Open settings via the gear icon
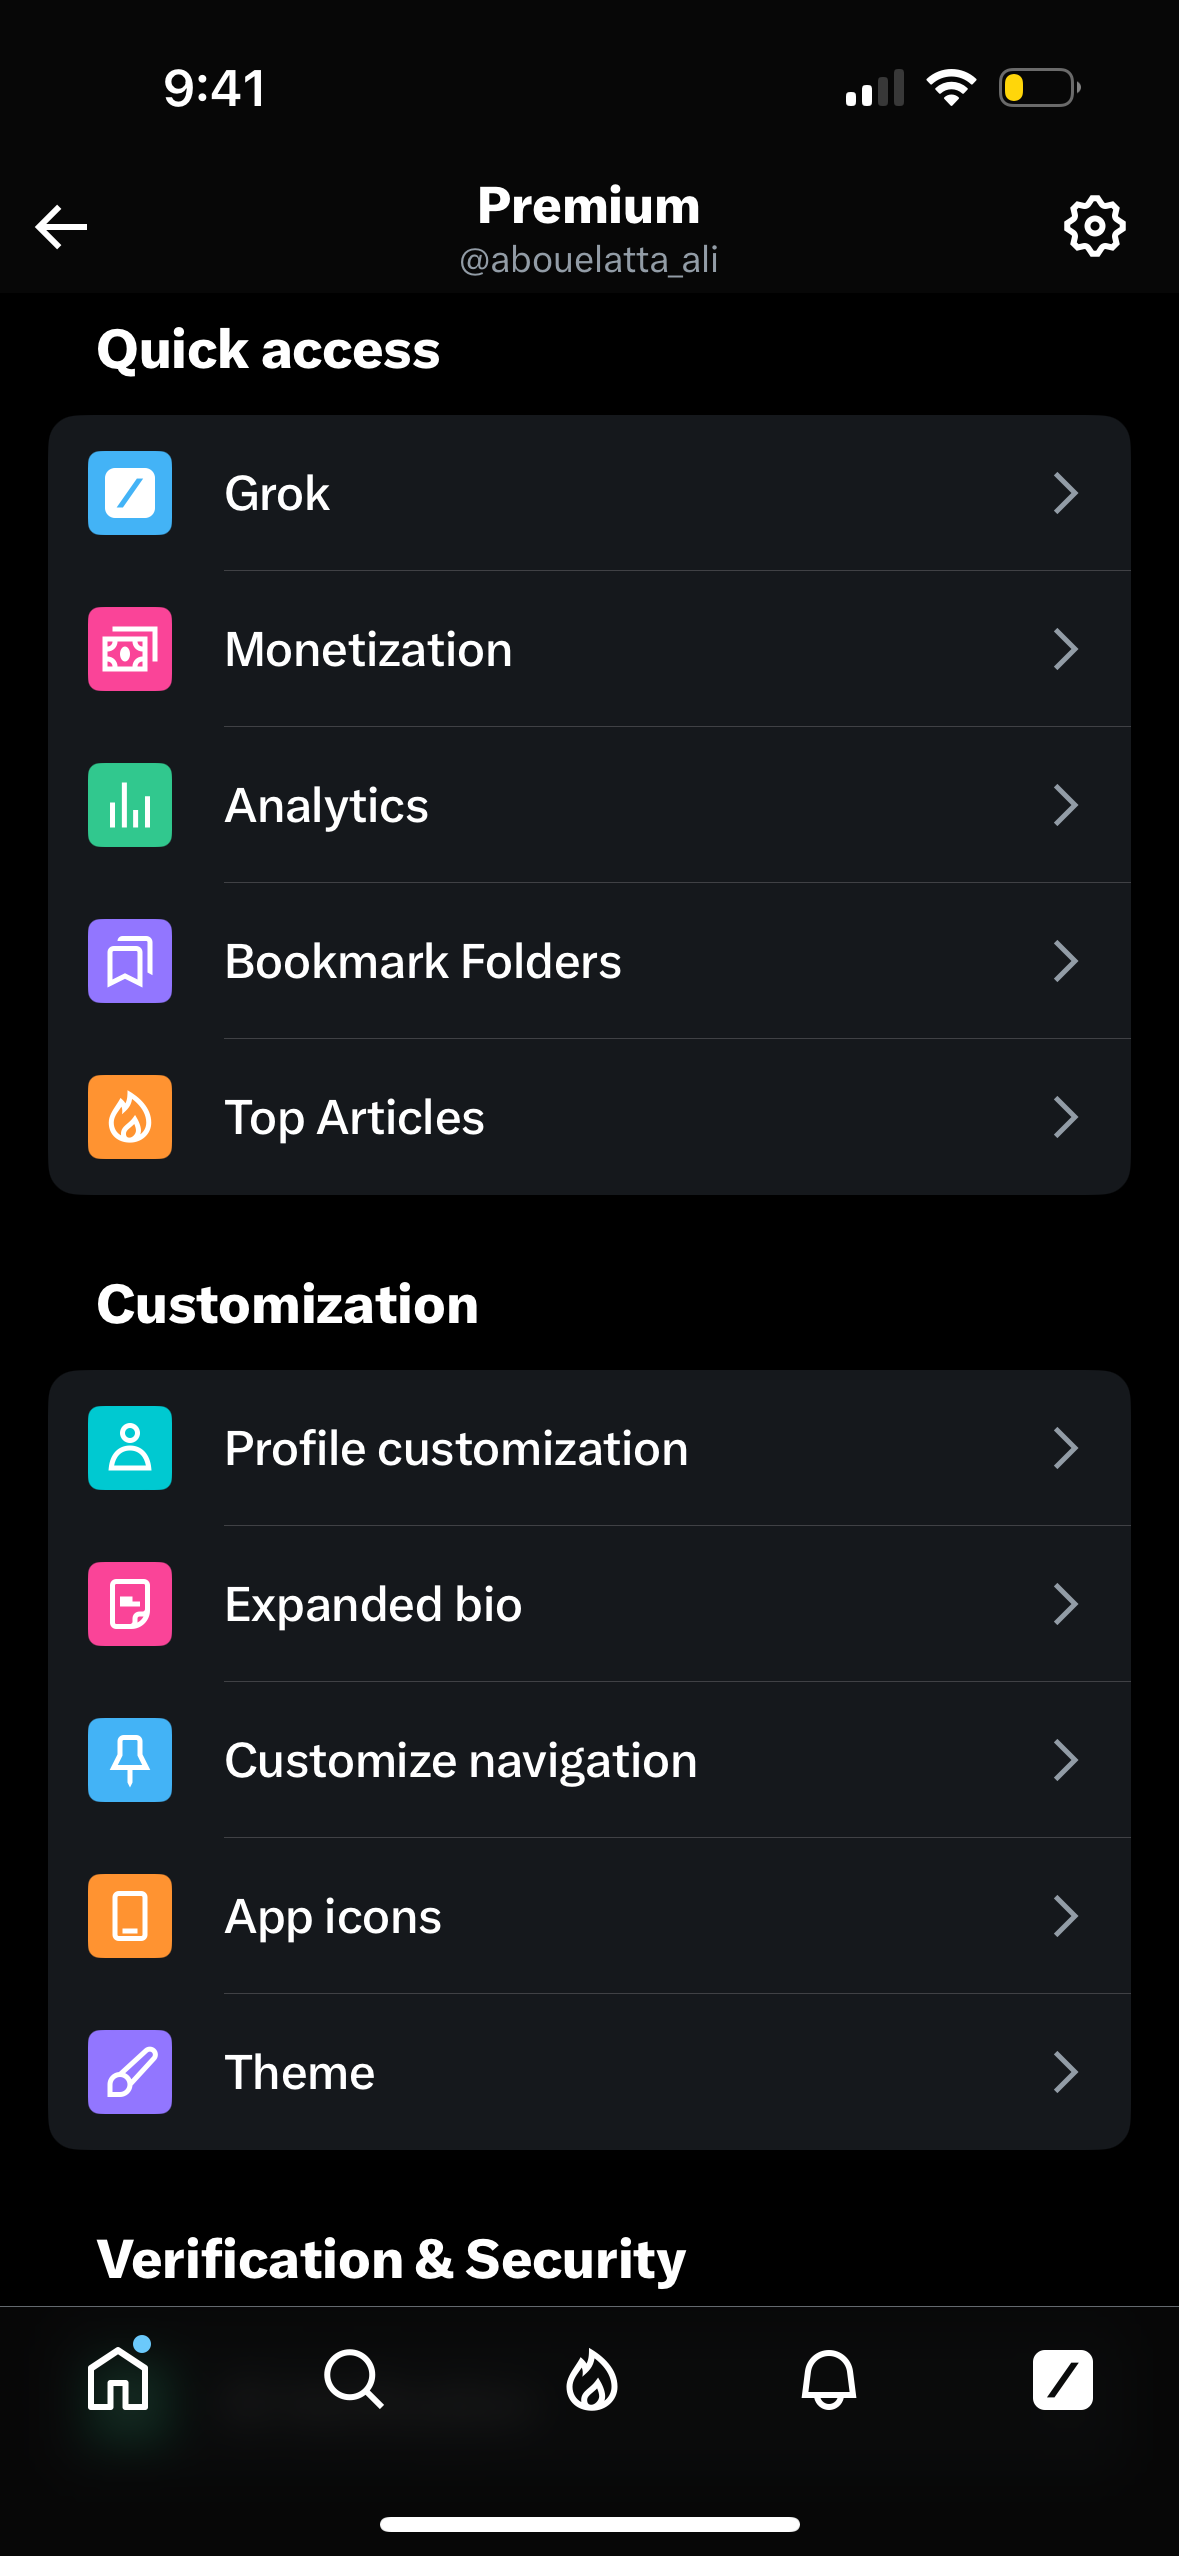Screen dimensions: 1179x2556 tap(1094, 227)
